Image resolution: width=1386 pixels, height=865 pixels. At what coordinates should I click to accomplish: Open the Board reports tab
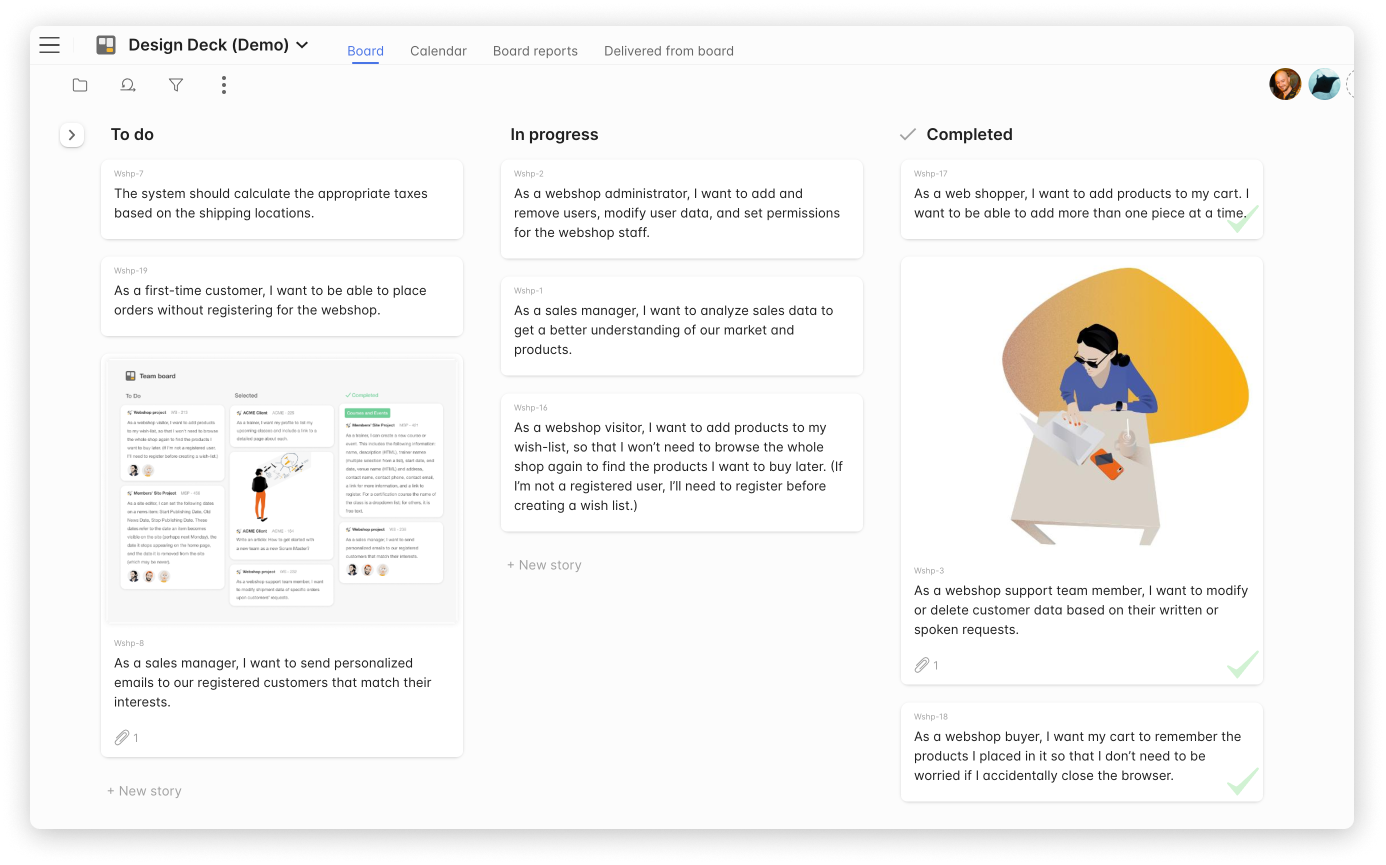[535, 51]
